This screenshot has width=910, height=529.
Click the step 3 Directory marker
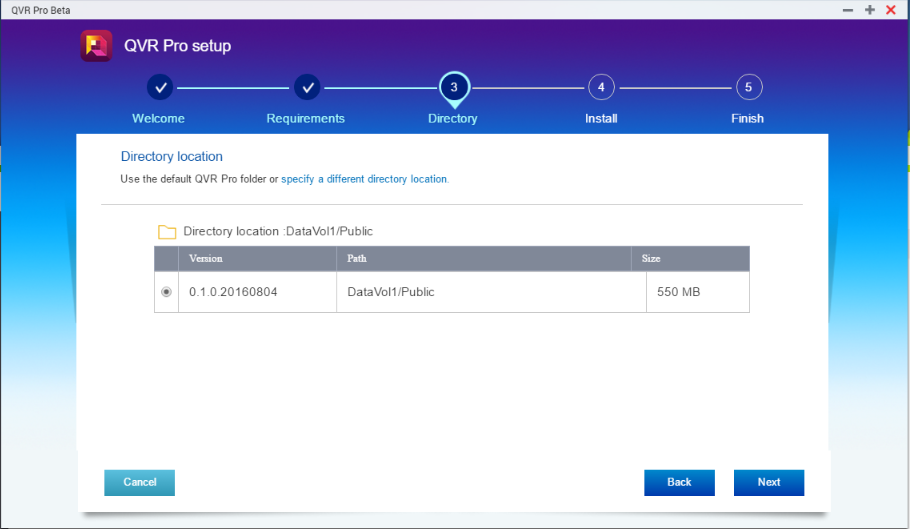click(454, 89)
